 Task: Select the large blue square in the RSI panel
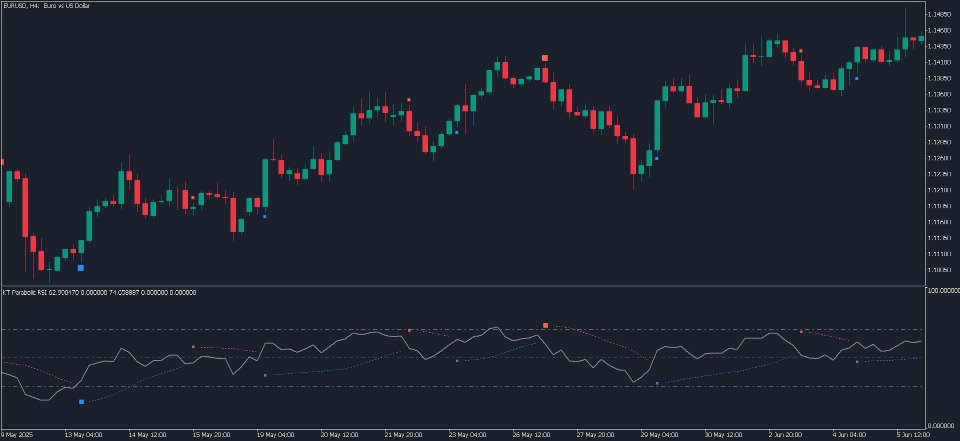[81, 402]
